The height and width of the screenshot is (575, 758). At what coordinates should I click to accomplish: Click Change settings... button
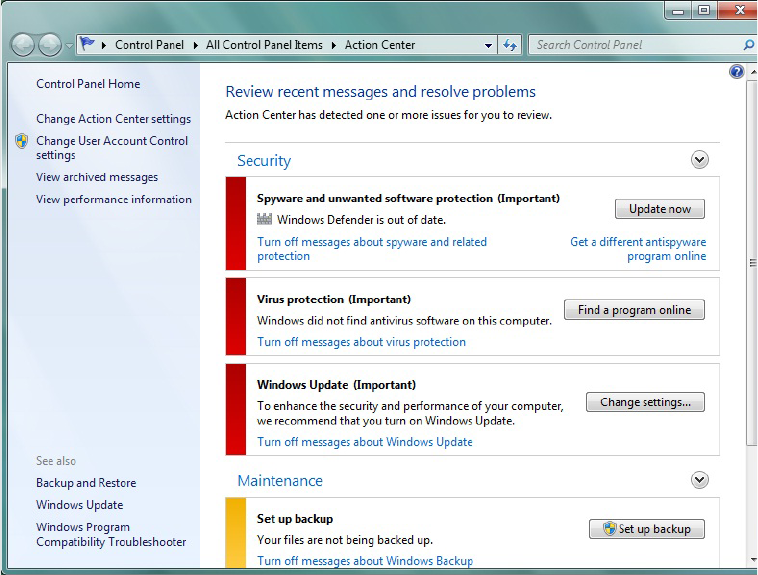click(645, 402)
